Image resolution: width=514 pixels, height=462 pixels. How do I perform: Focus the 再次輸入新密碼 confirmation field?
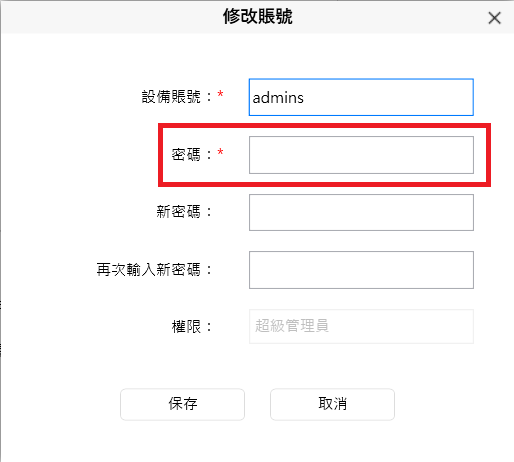(361, 270)
